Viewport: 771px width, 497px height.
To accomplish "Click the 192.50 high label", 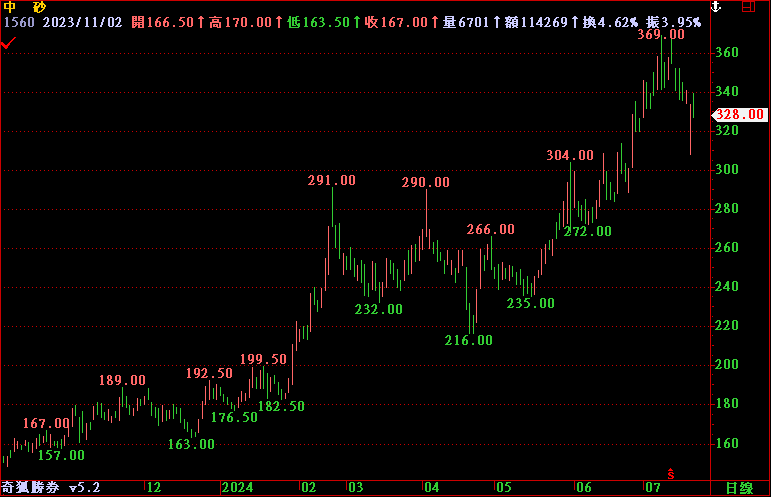I will (x=209, y=374).
